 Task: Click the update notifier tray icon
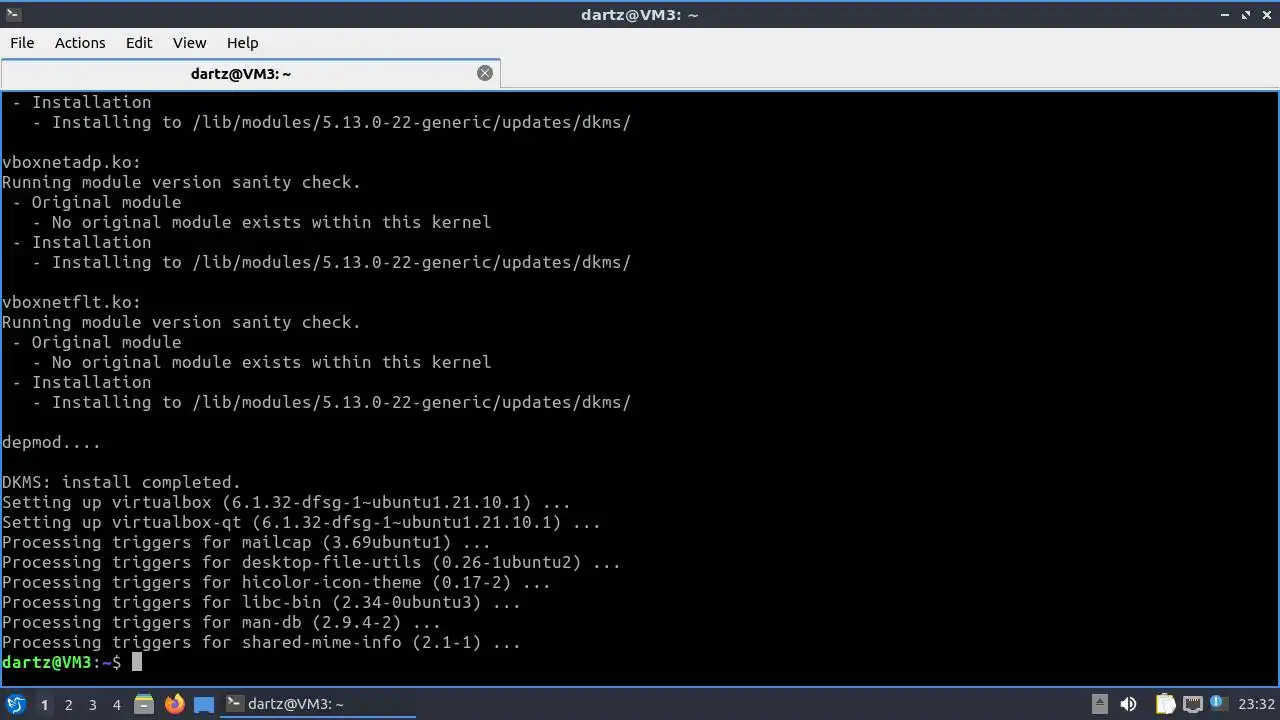tap(1218, 704)
